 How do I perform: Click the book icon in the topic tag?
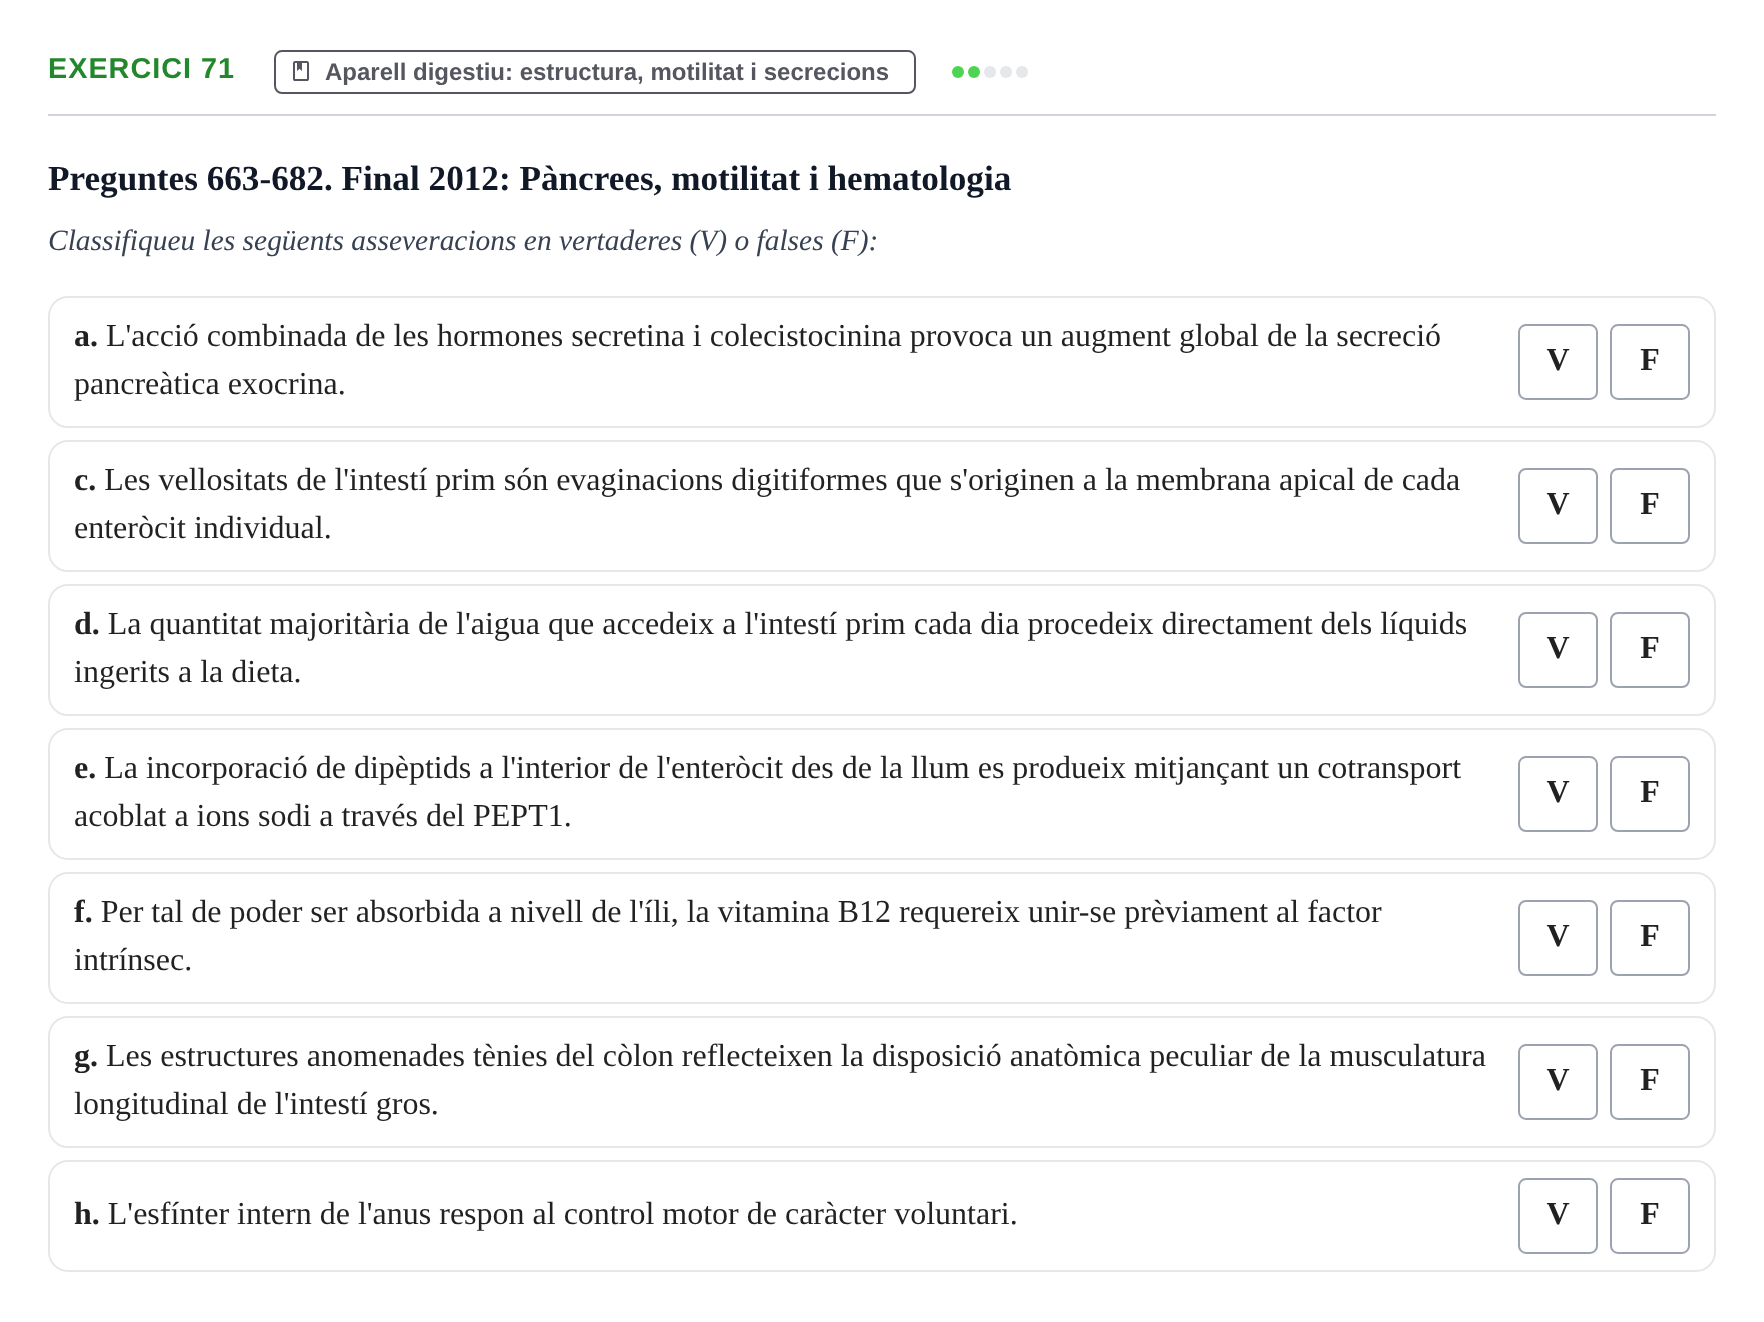301,71
